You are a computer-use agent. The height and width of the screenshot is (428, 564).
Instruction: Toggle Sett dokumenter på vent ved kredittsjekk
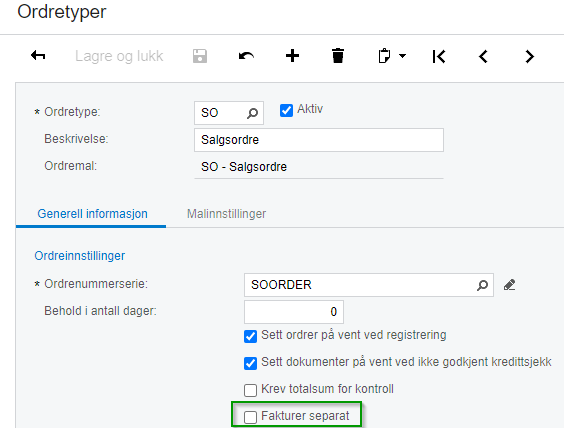click(x=250, y=363)
